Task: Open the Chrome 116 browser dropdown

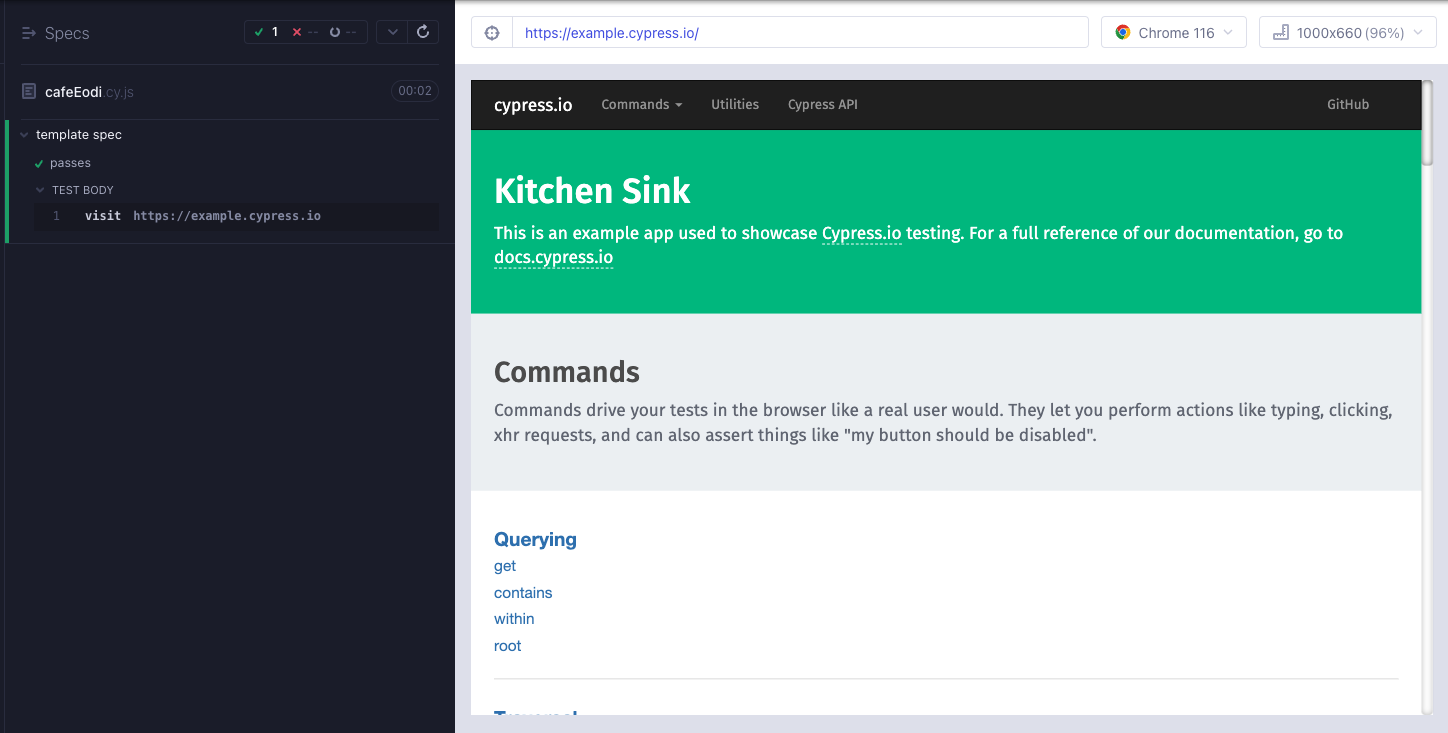Action: pyautogui.click(x=1174, y=33)
